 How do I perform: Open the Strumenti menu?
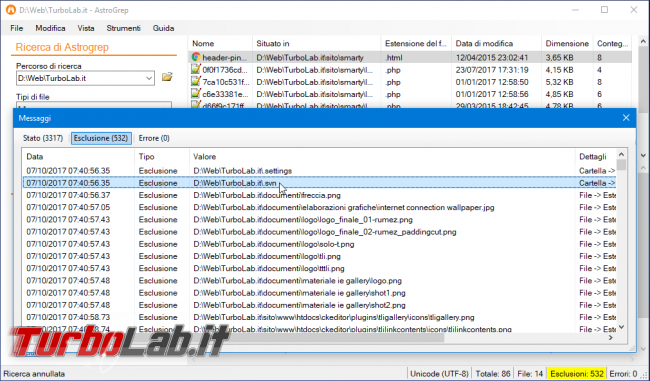click(124, 28)
